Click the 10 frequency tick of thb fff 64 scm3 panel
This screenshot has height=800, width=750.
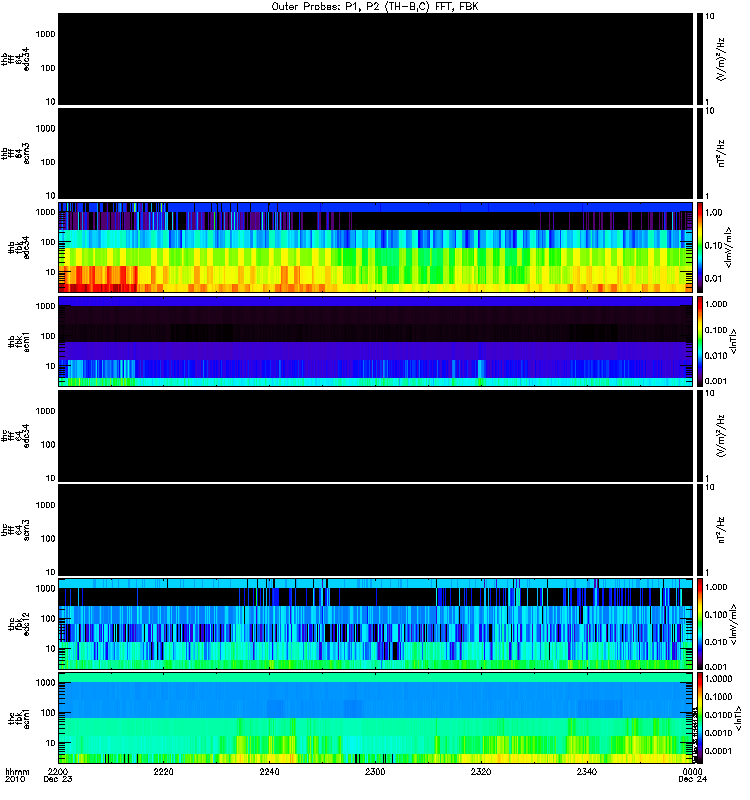pos(50,196)
